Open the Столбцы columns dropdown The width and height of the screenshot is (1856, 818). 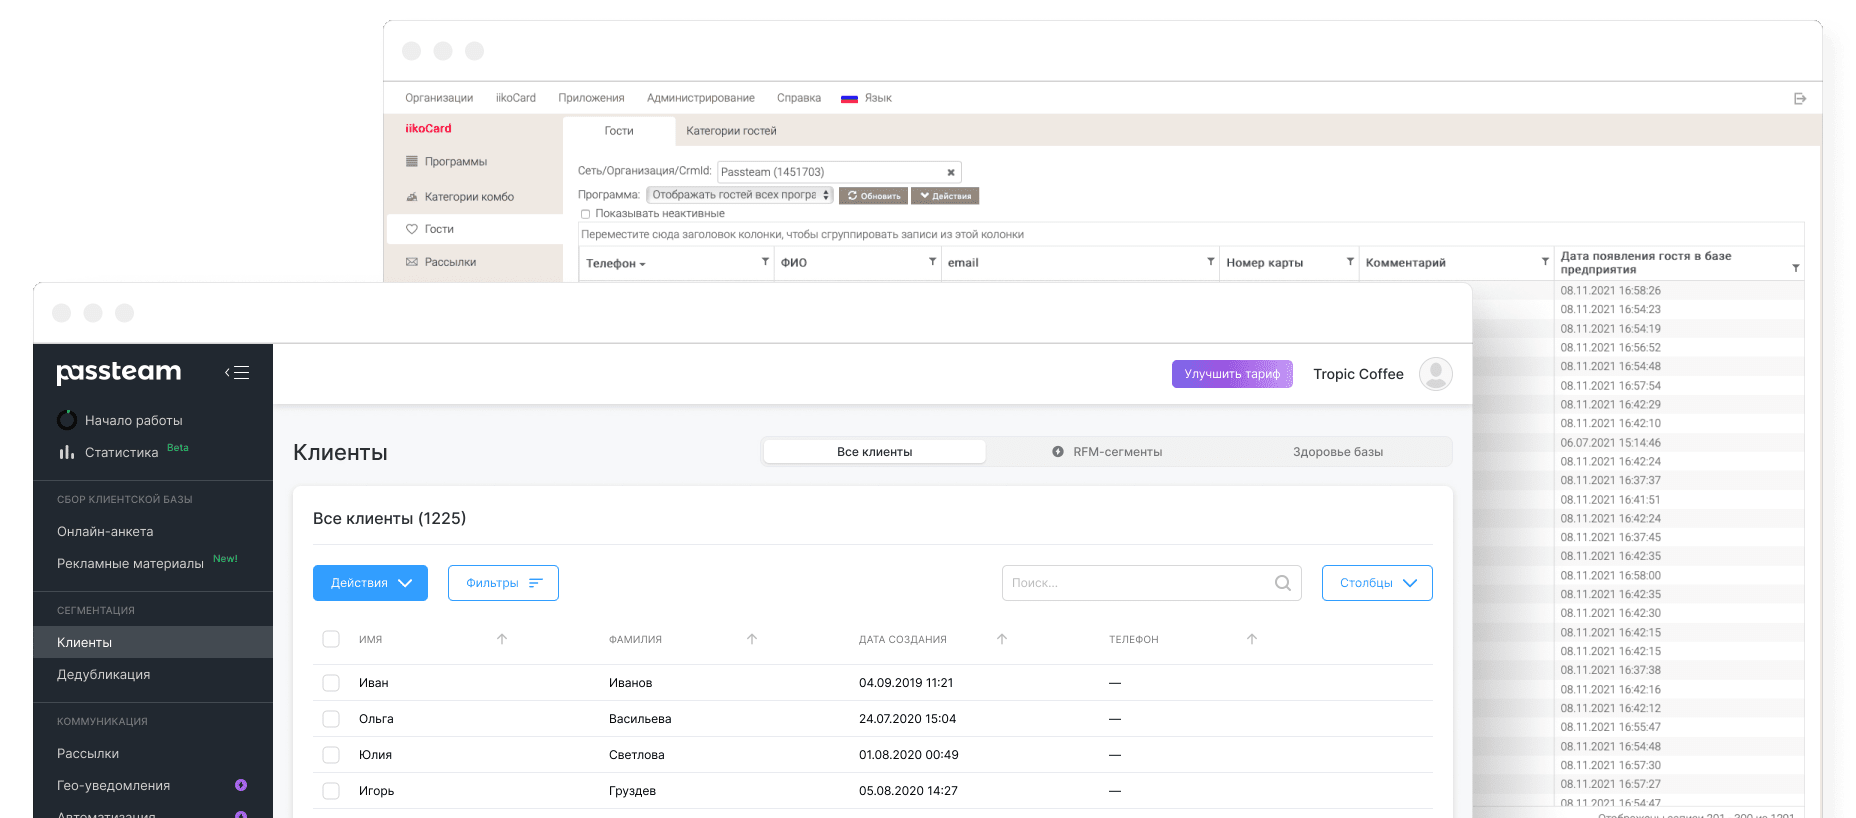click(1377, 583)
